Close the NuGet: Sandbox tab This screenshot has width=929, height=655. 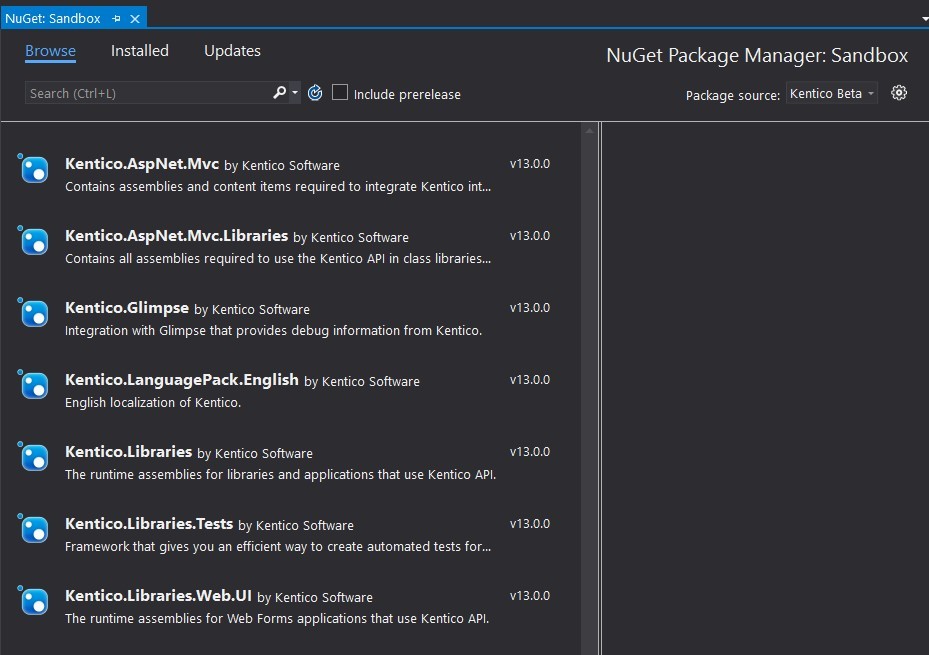pyautogui.click(x=135, y=19)
